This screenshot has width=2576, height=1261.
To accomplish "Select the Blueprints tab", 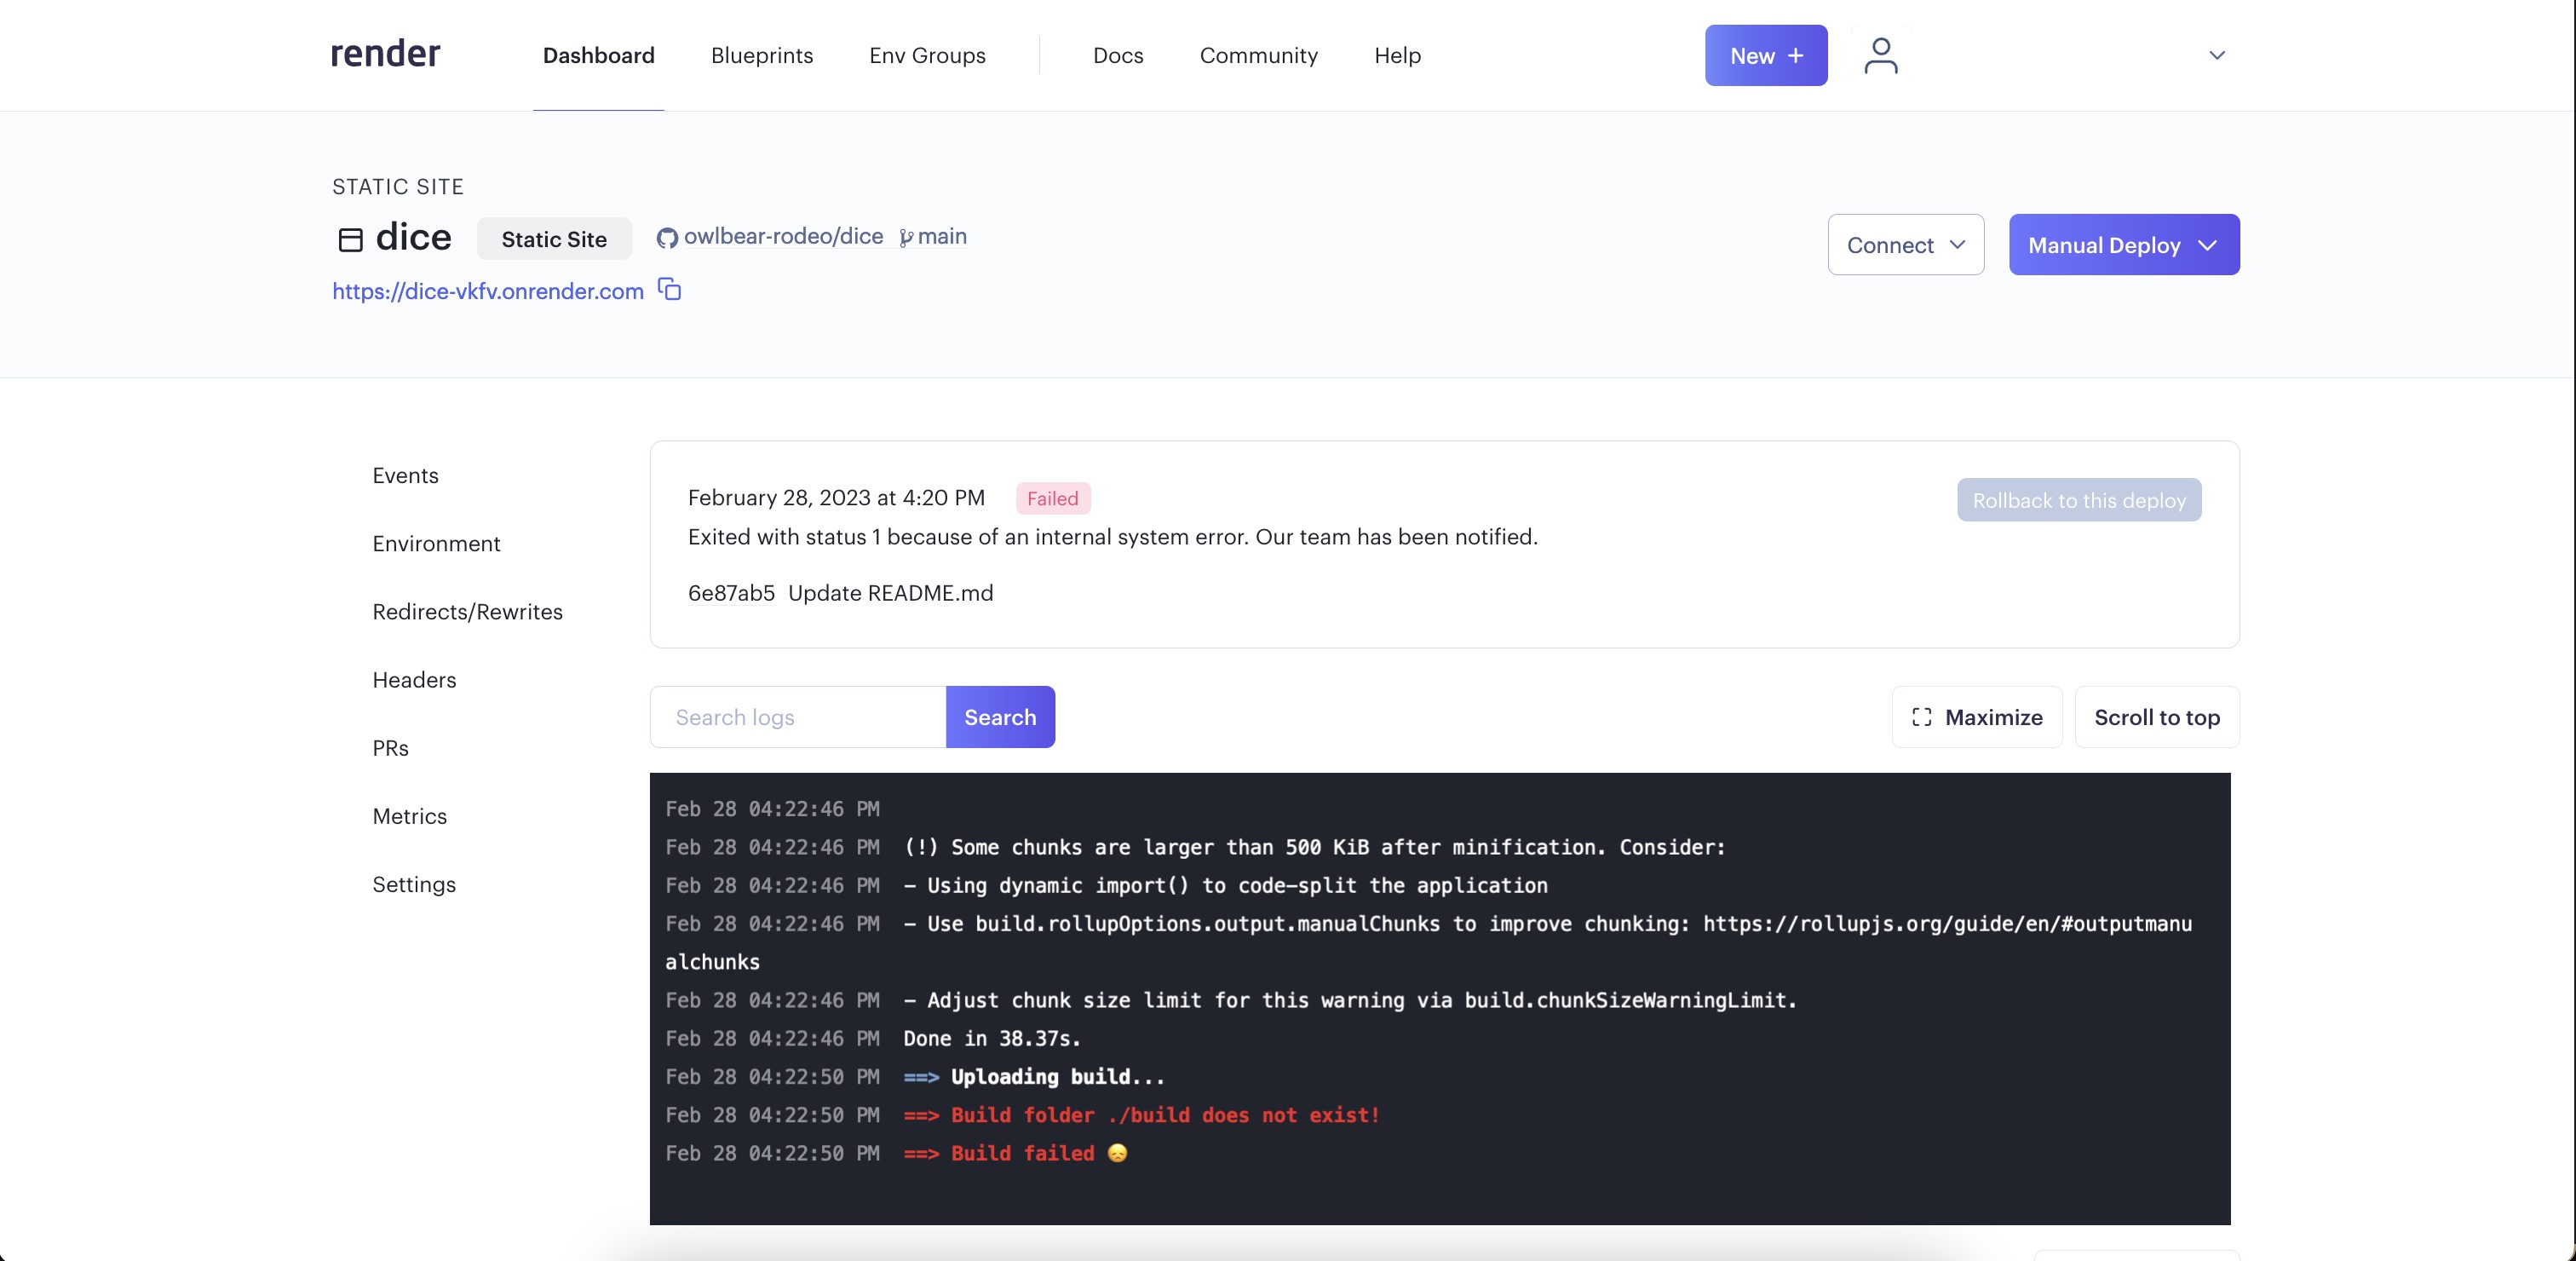I will pyautogui.click(x=761, y=55).
